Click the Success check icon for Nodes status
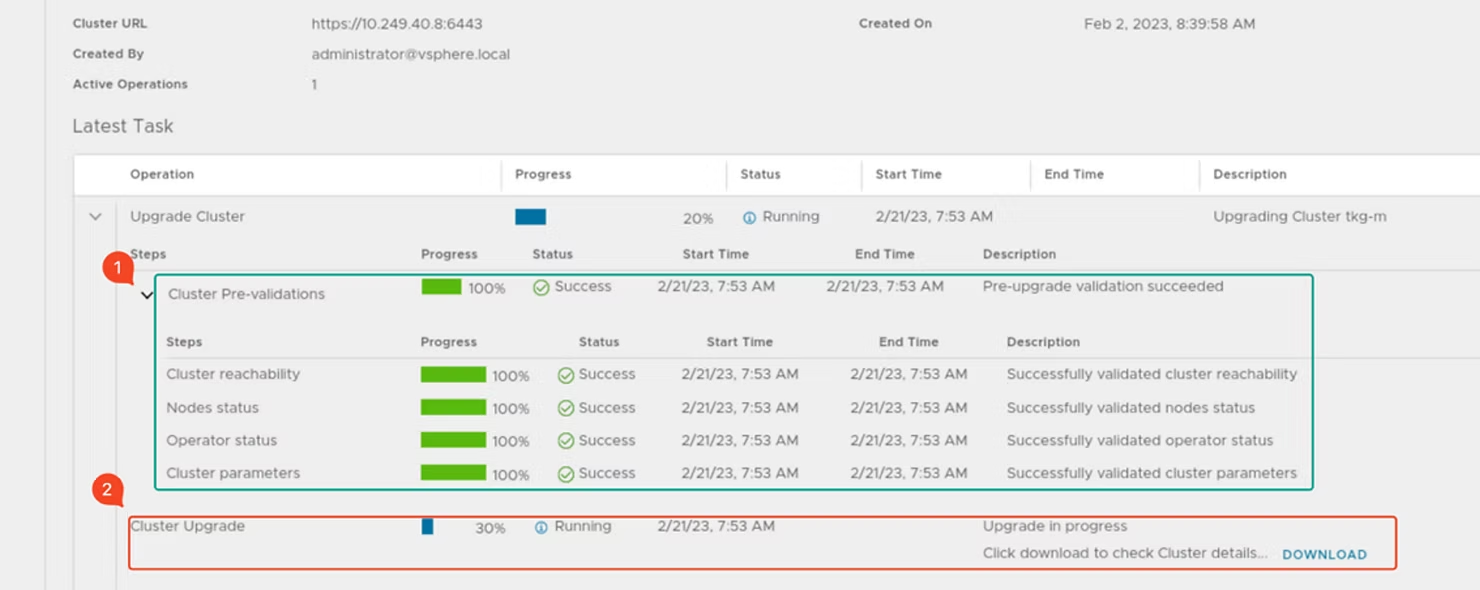This screenshot has height=590, width=1480. coord(569,407)
